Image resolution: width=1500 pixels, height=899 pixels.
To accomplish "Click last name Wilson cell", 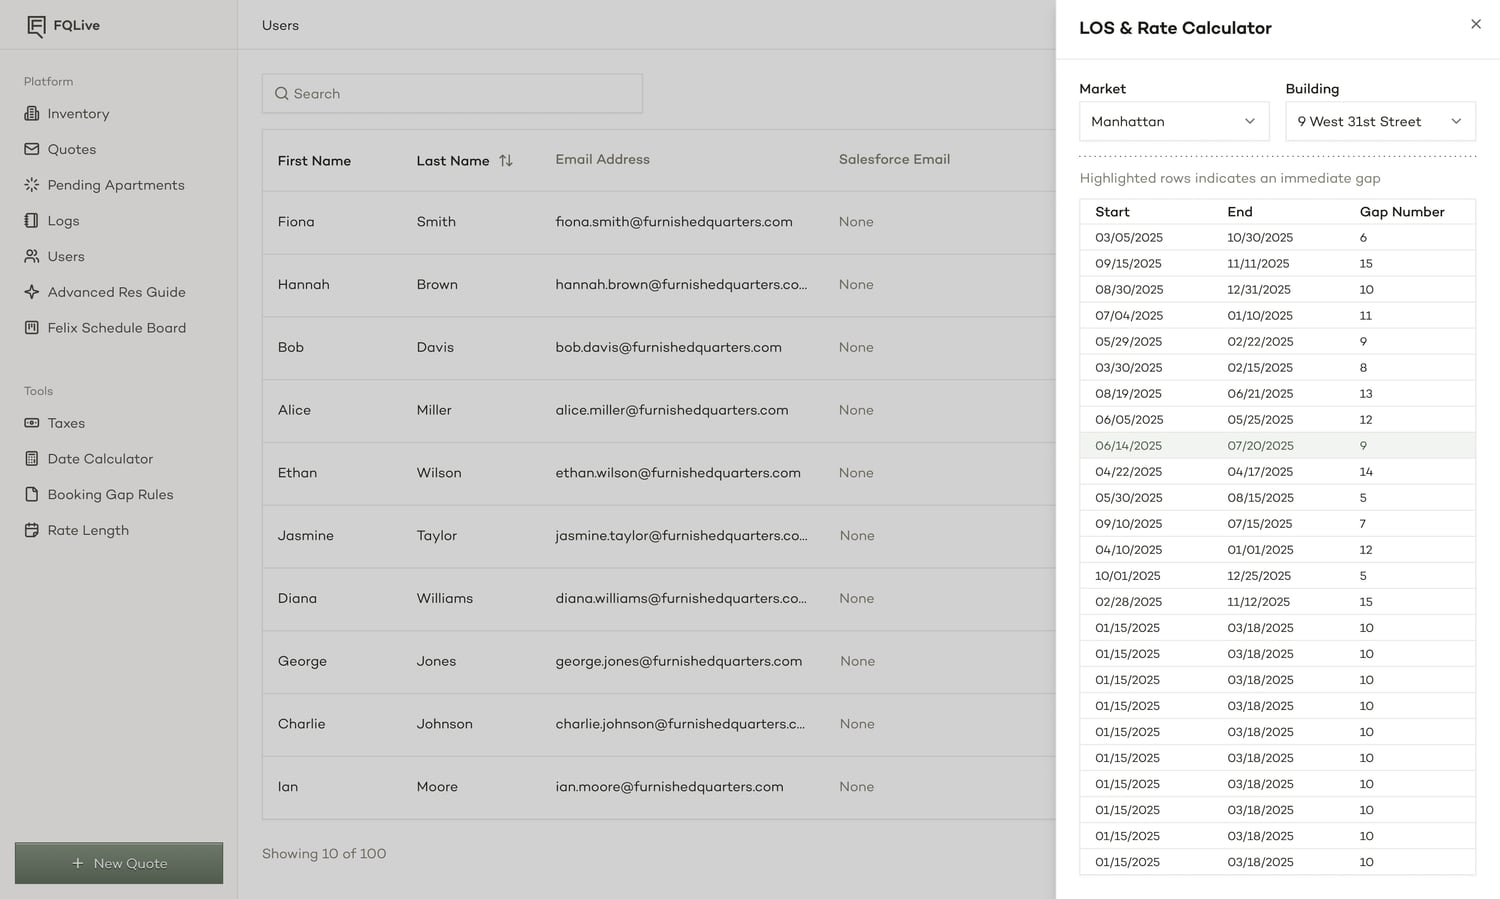I will [x=439, y=473].
